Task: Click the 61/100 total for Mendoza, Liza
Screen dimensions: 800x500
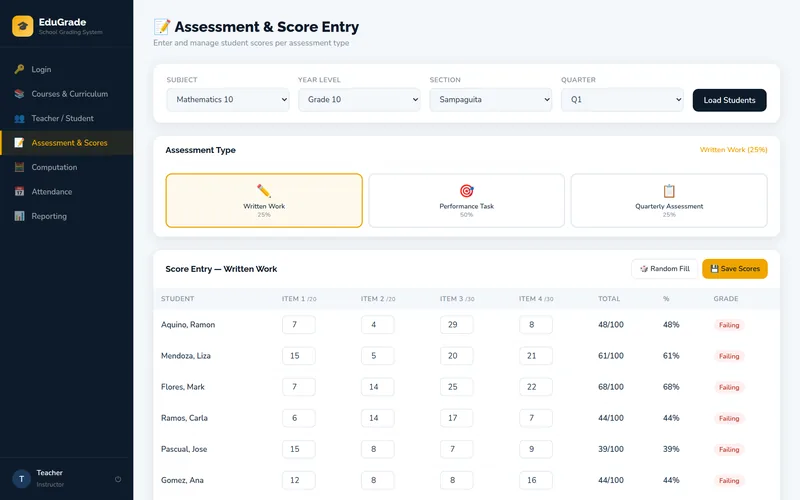Action: point(611,356)
